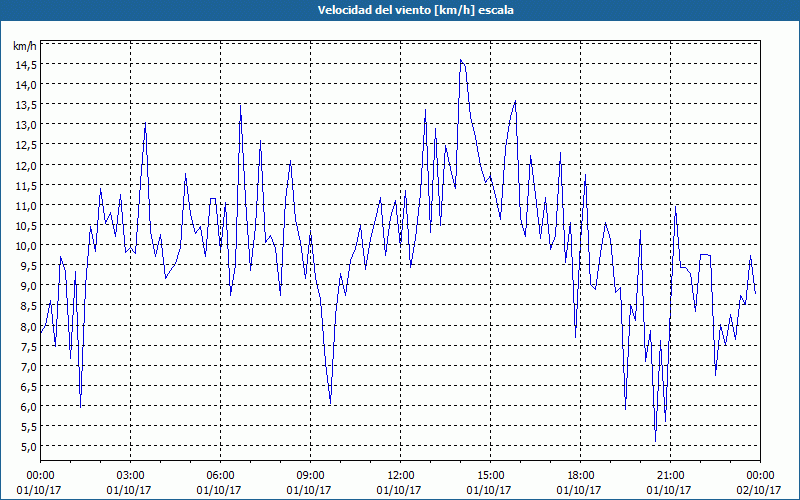The height and width of the screenshot is (500, 800).
Task: Select the '06:00' time label
Action: click(220, 475)
